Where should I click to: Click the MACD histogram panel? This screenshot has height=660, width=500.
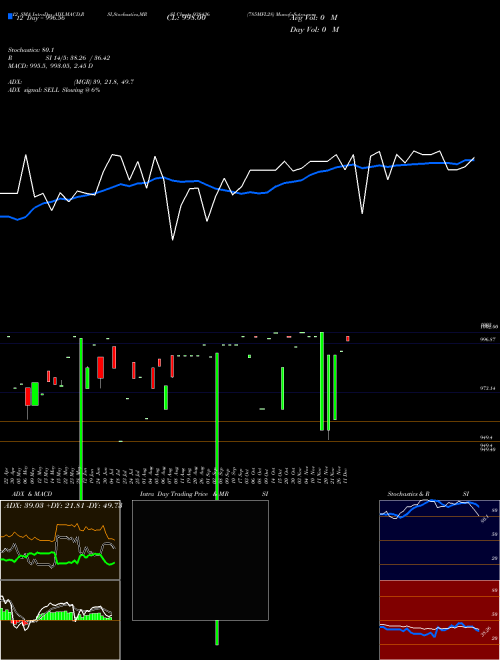60,620
